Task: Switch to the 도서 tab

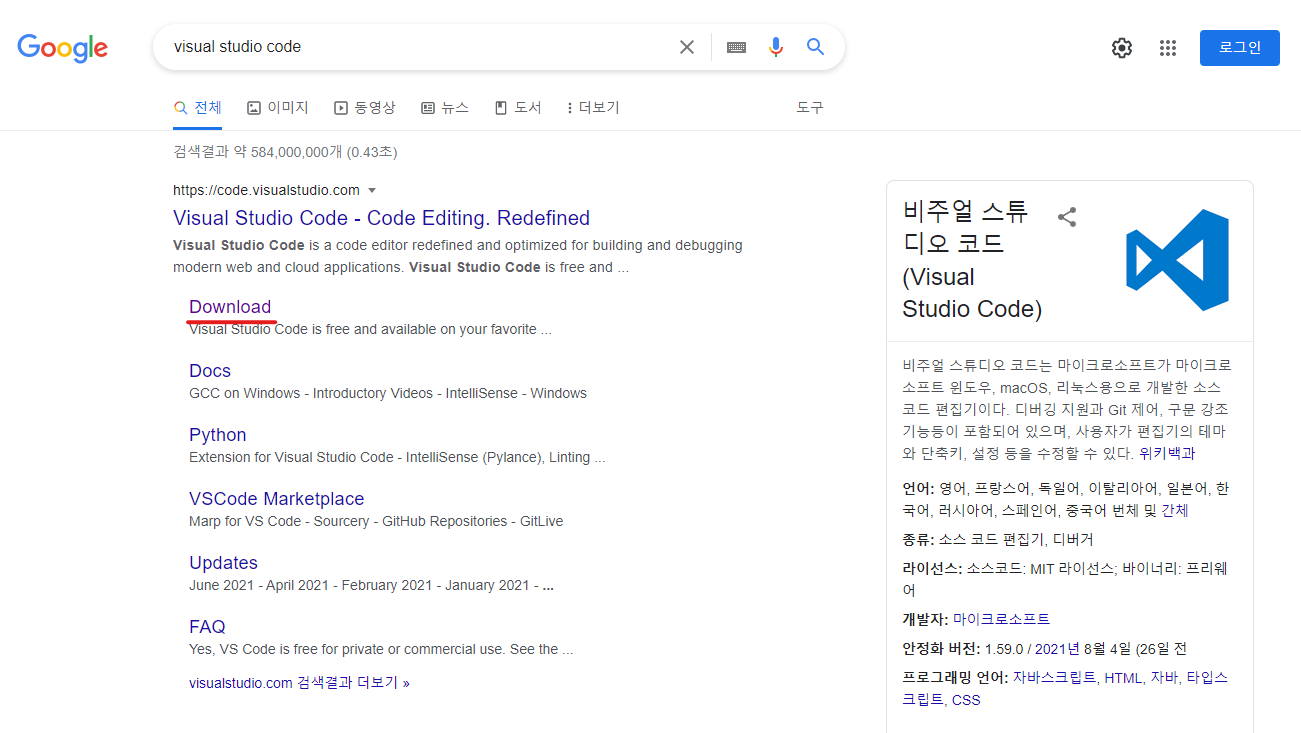Action: click(x=518, y=108)
